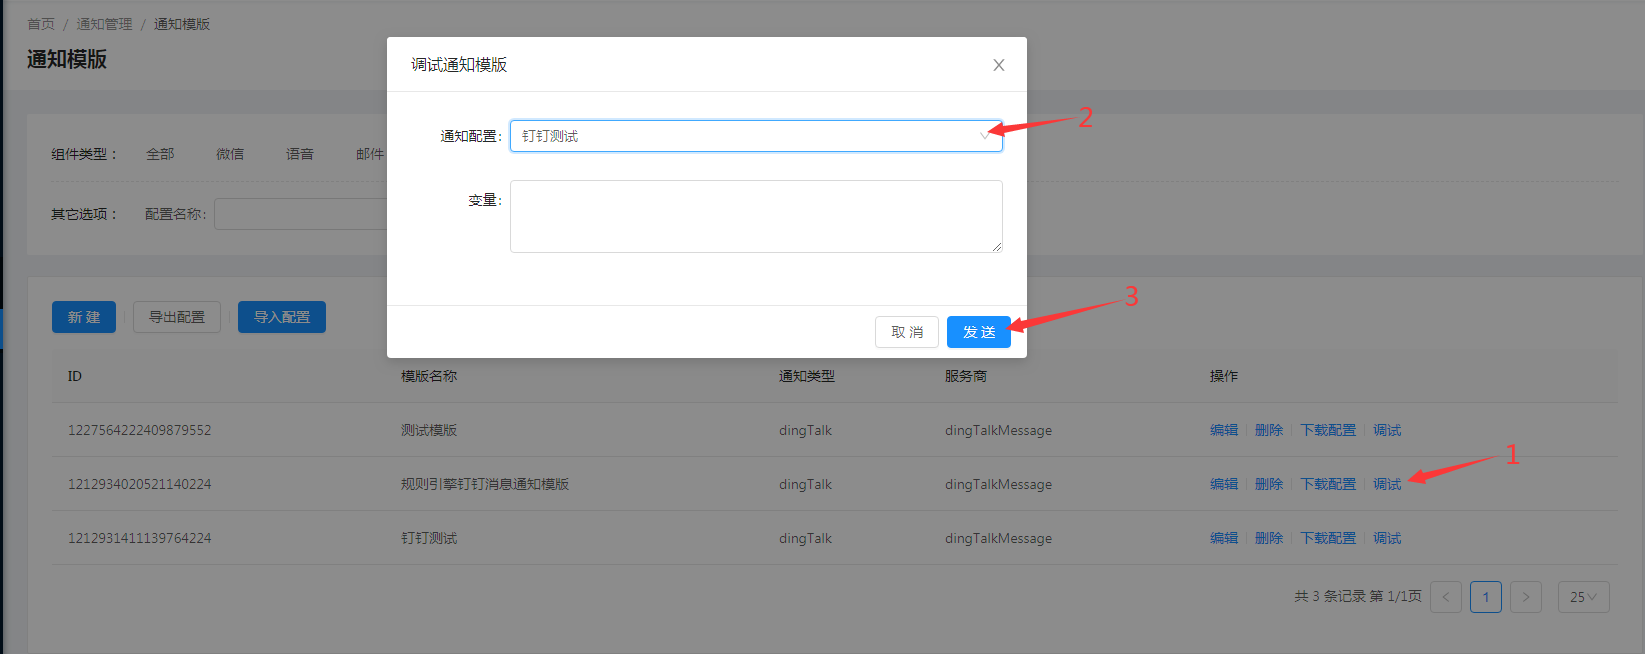Click the 导出配置 button
This screenshot has height=654, width=1645.
pos(177,317)
